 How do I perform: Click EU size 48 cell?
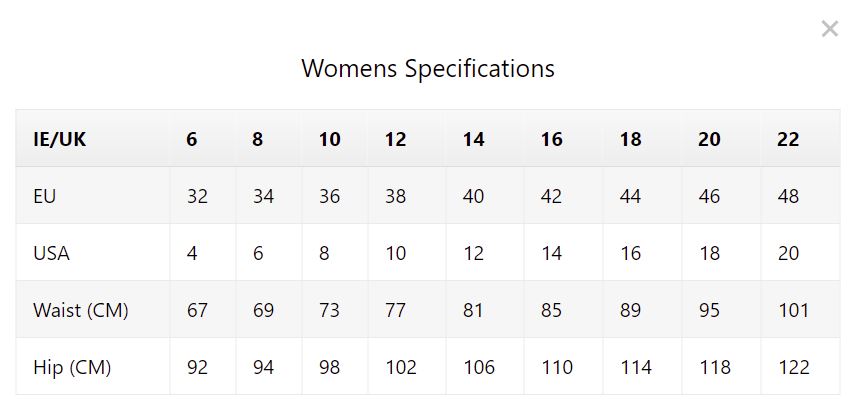(800, 196)
